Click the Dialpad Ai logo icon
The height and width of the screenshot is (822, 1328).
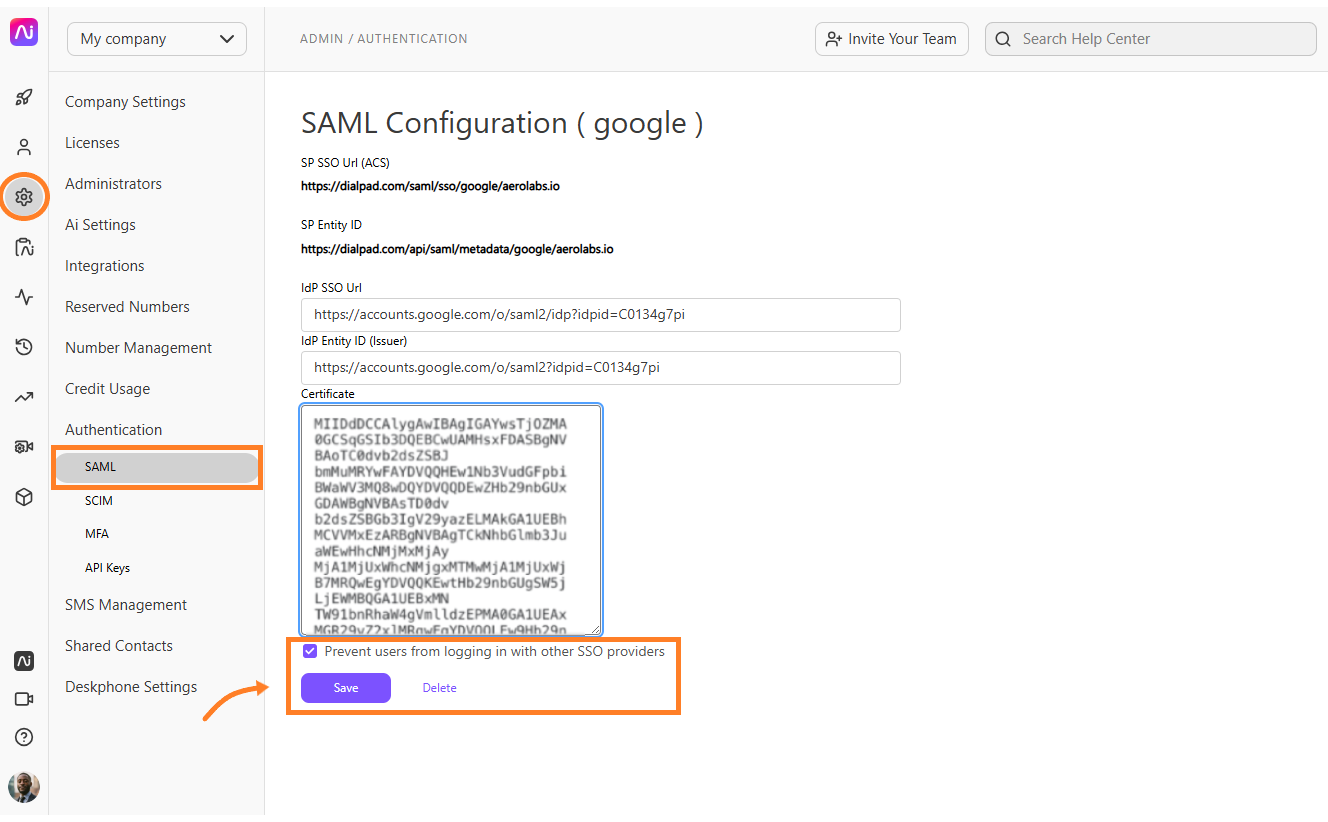(x=24, y=32)
